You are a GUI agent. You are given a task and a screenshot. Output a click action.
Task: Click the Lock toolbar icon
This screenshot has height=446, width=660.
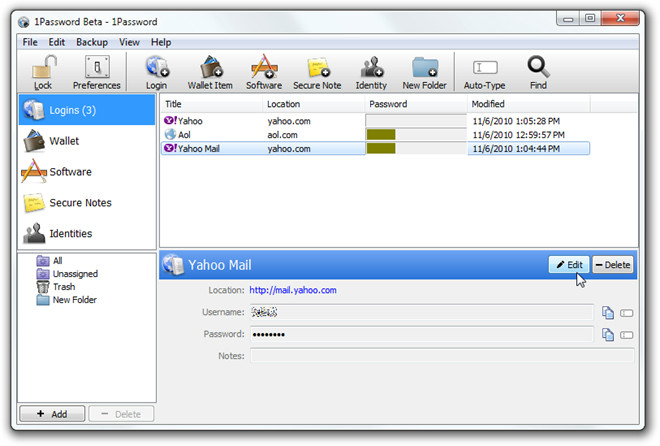point(43,72)
